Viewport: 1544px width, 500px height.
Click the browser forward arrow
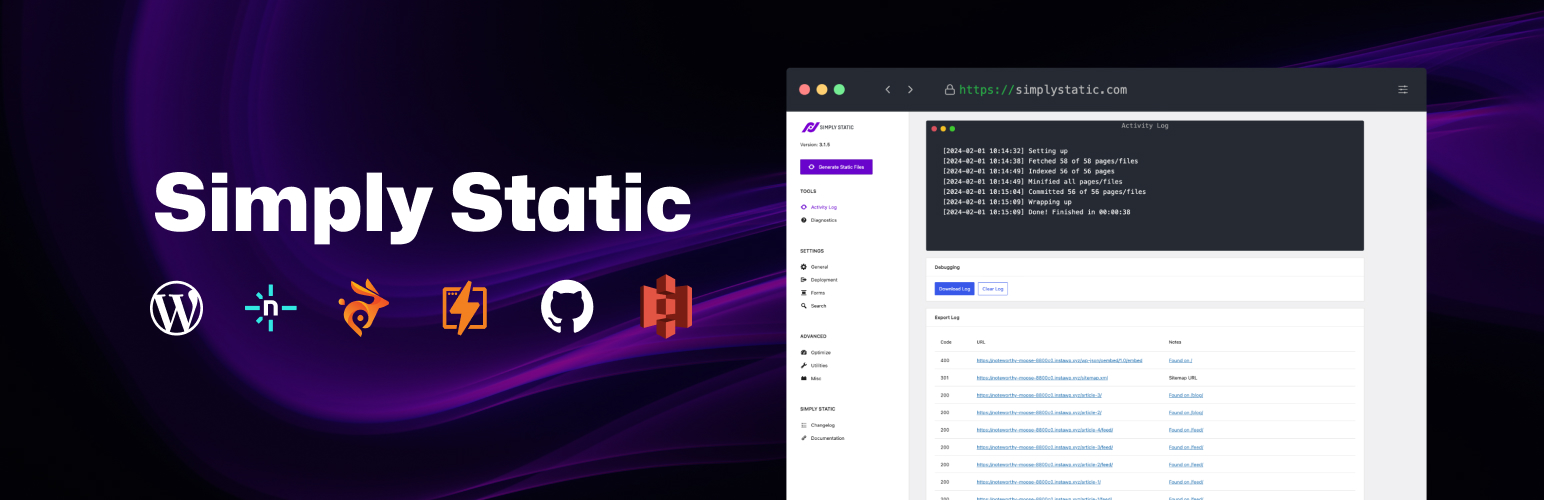[910, 90]
